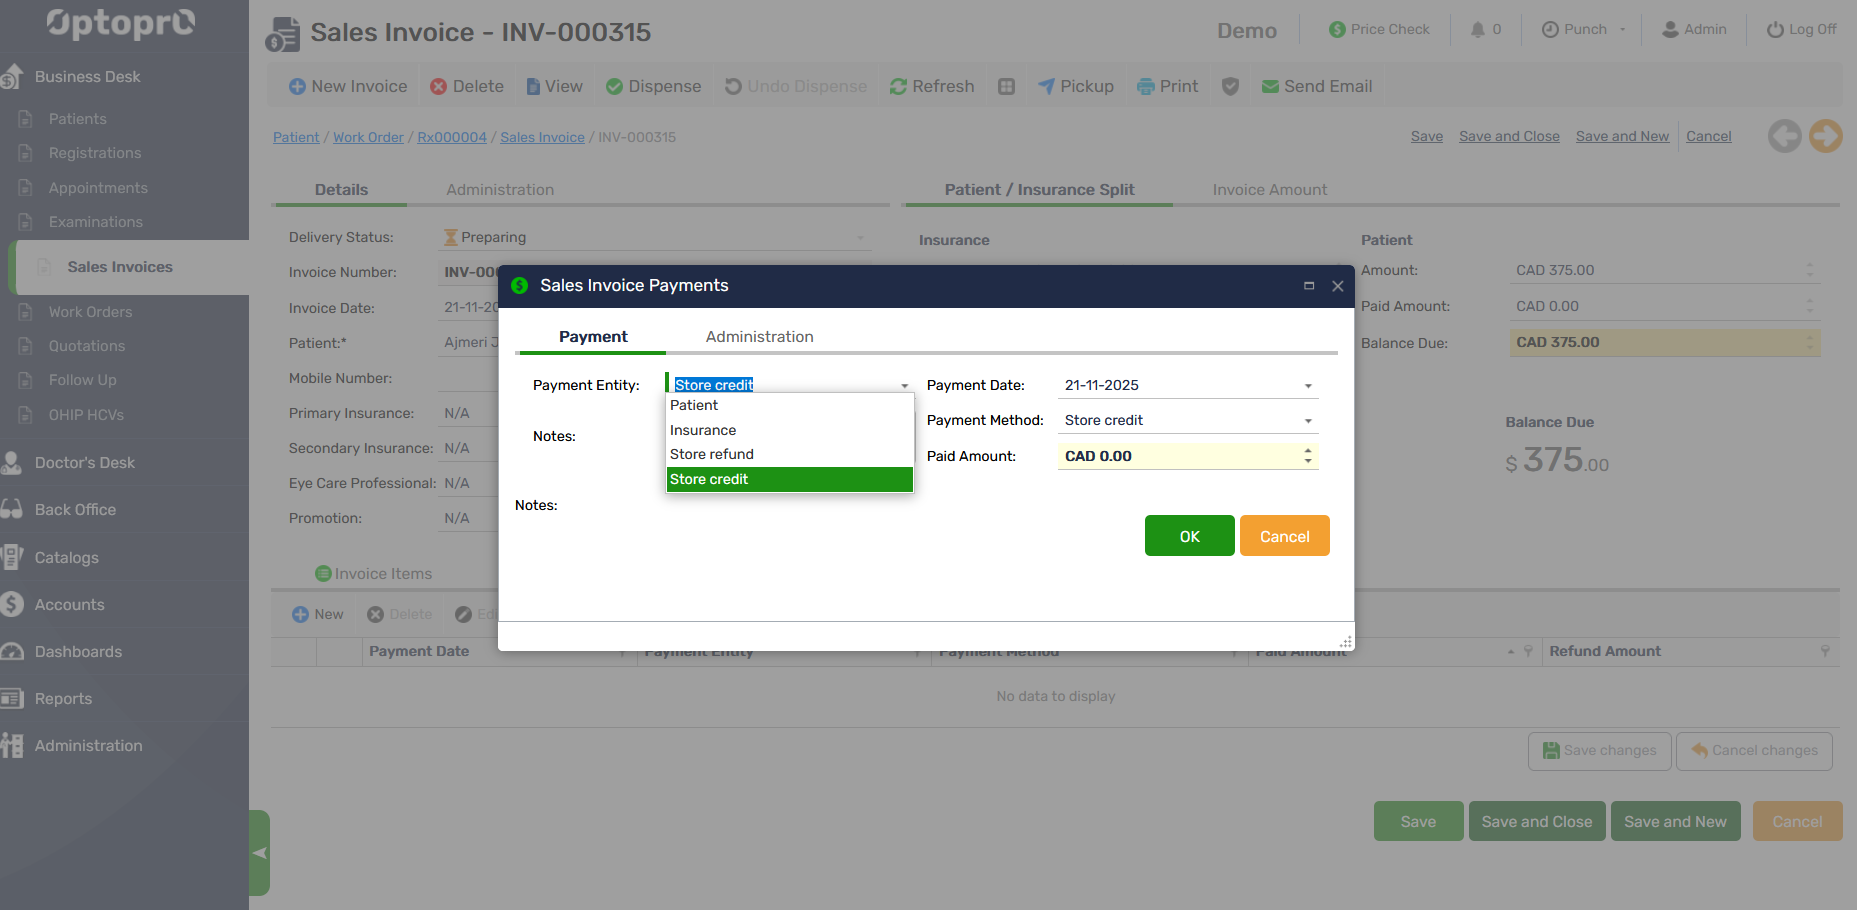Click the Send Email envelope icon

[x=1270, y=87]
